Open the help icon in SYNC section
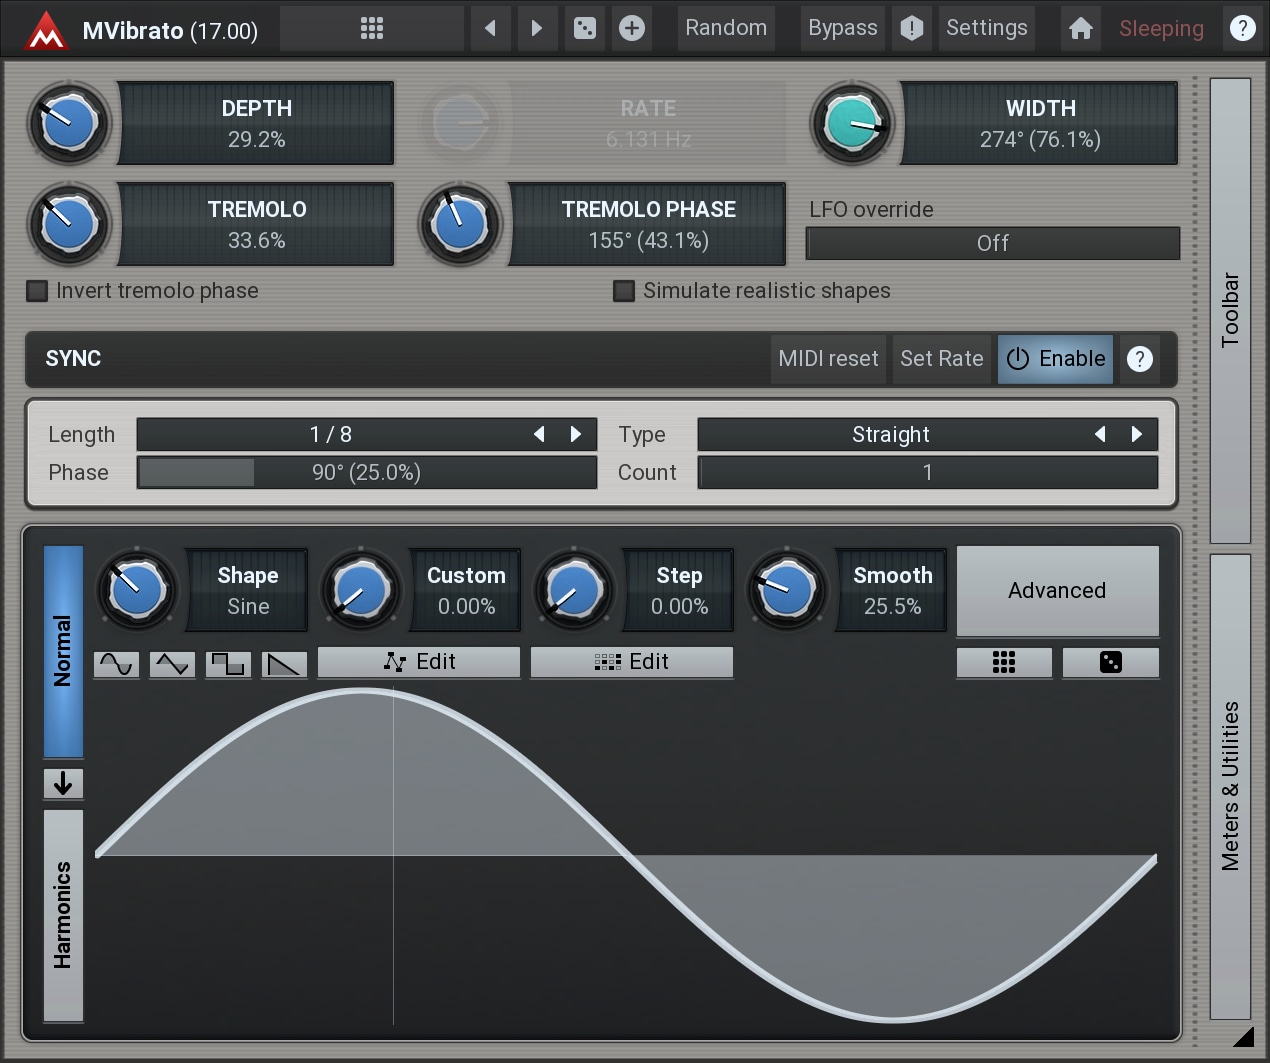 pyautogui.click(x=1140, y=359)
